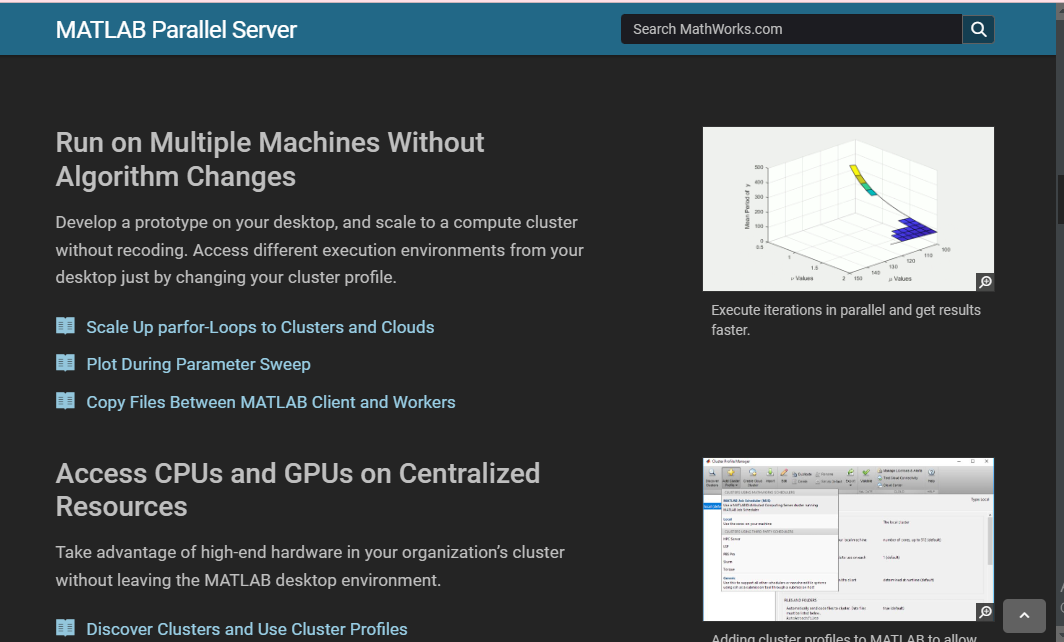This screenshot has height=642, width=1064.
Task: Click 'Execute iterations in parallel' caption text
Action: pyautogui.click(x=846, y=320)
